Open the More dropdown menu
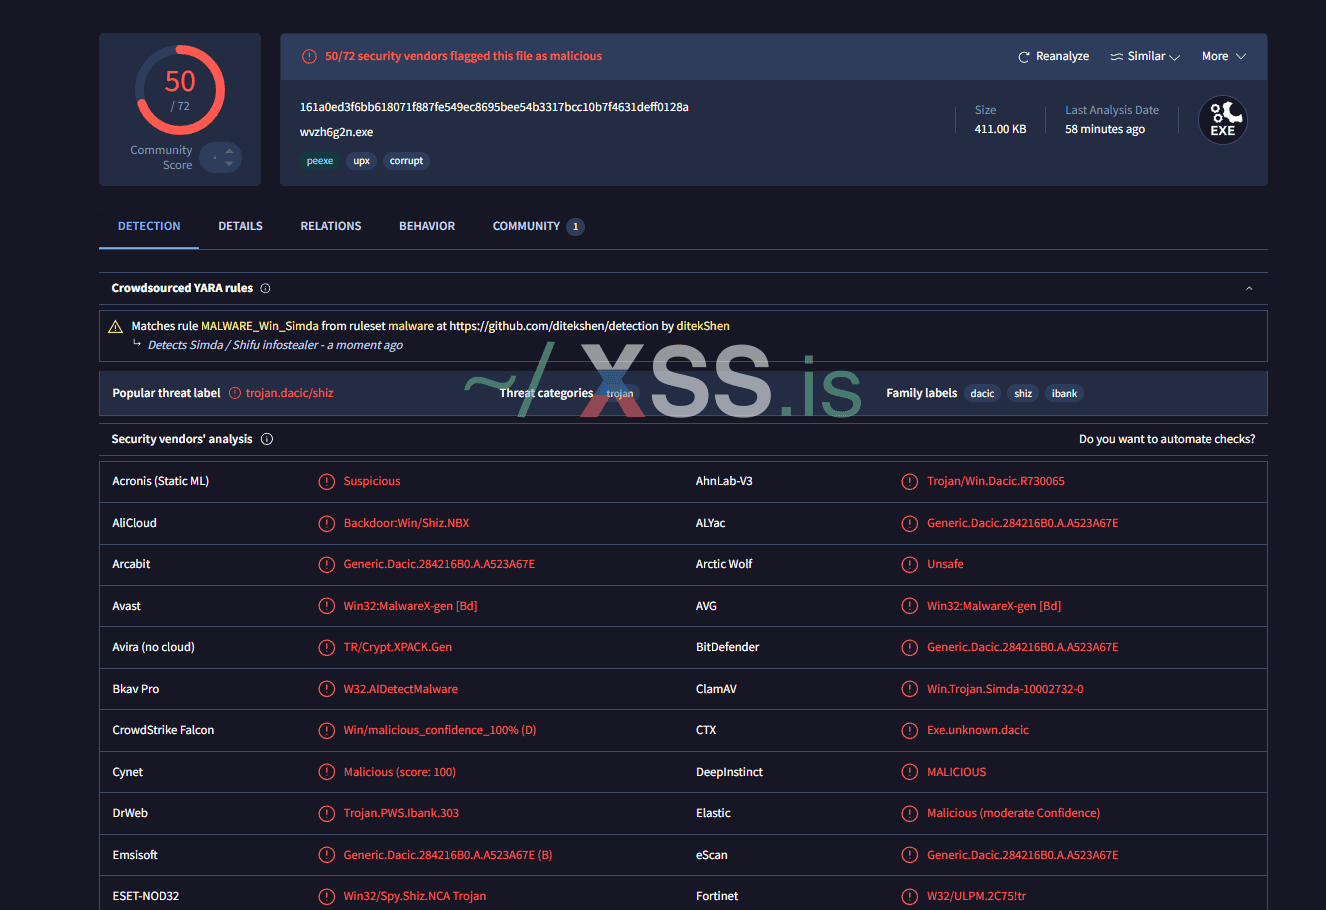Screen dimensions: 1326x910 click(x=1223, y=57)
